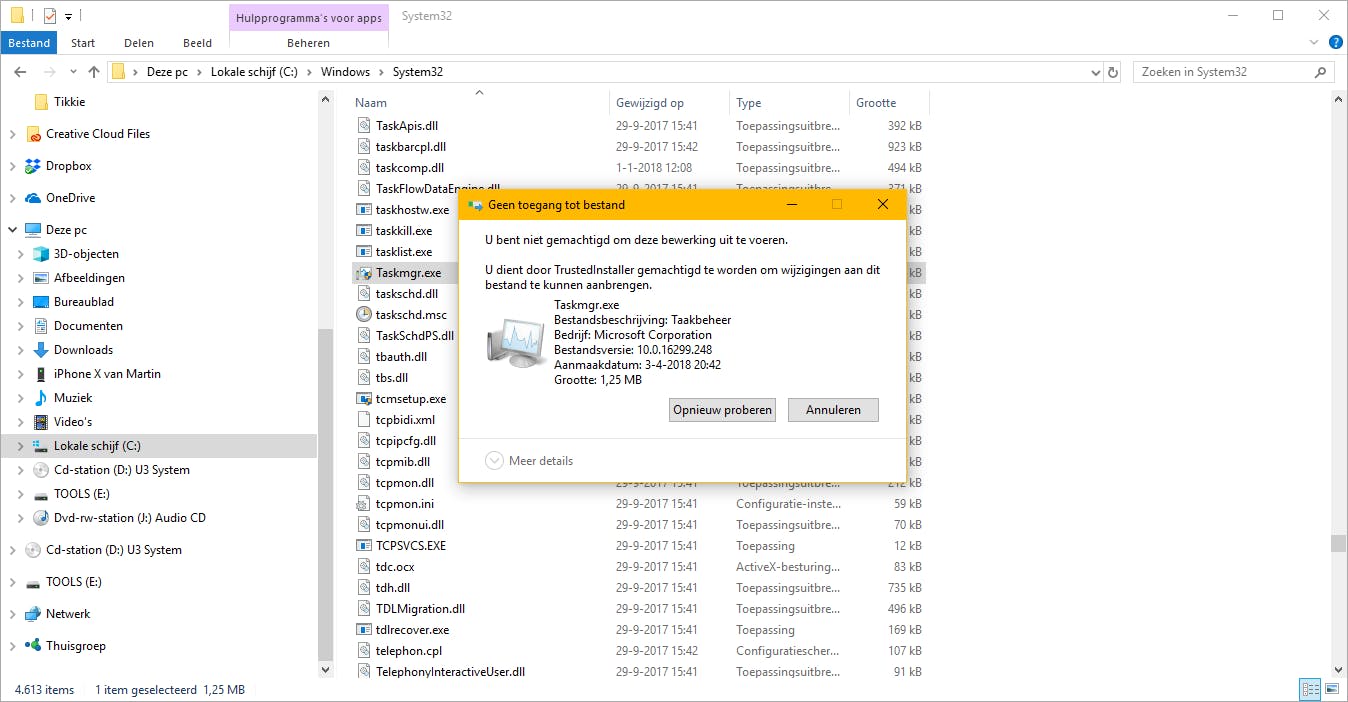Close the Geen toegang tot bestand dialog
The width and height of the screenshot is (1348, 702).
point(882,205)
